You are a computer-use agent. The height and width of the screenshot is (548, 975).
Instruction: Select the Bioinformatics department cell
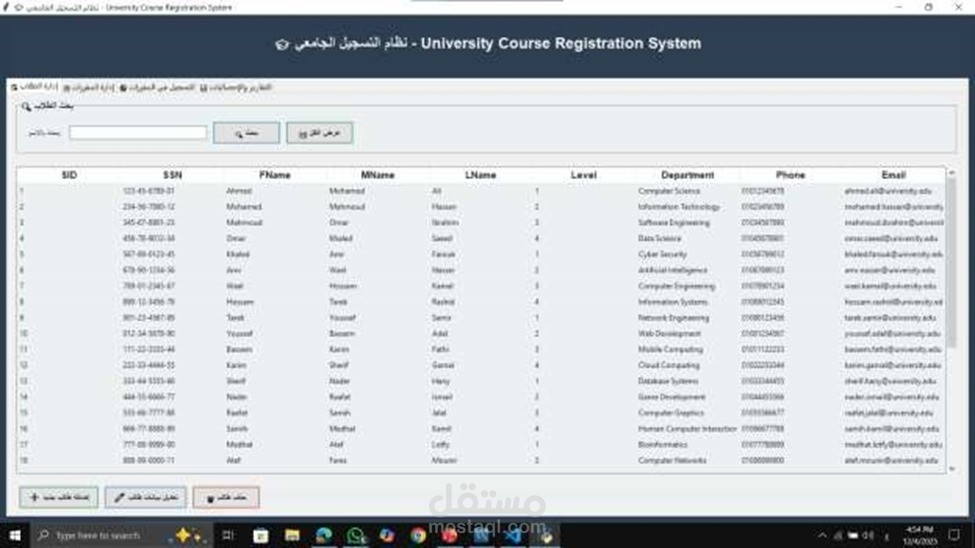(x=662, y=445)
